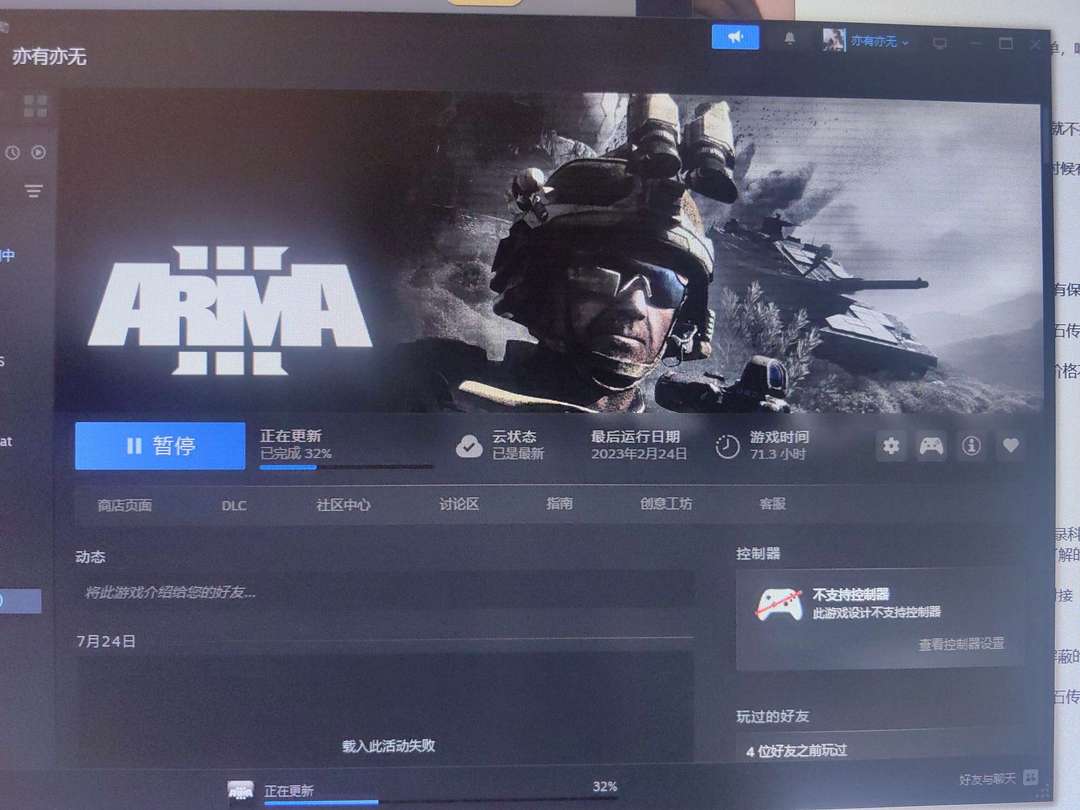
Task: Open the 商店页面 tab
Action: (125, 506)
